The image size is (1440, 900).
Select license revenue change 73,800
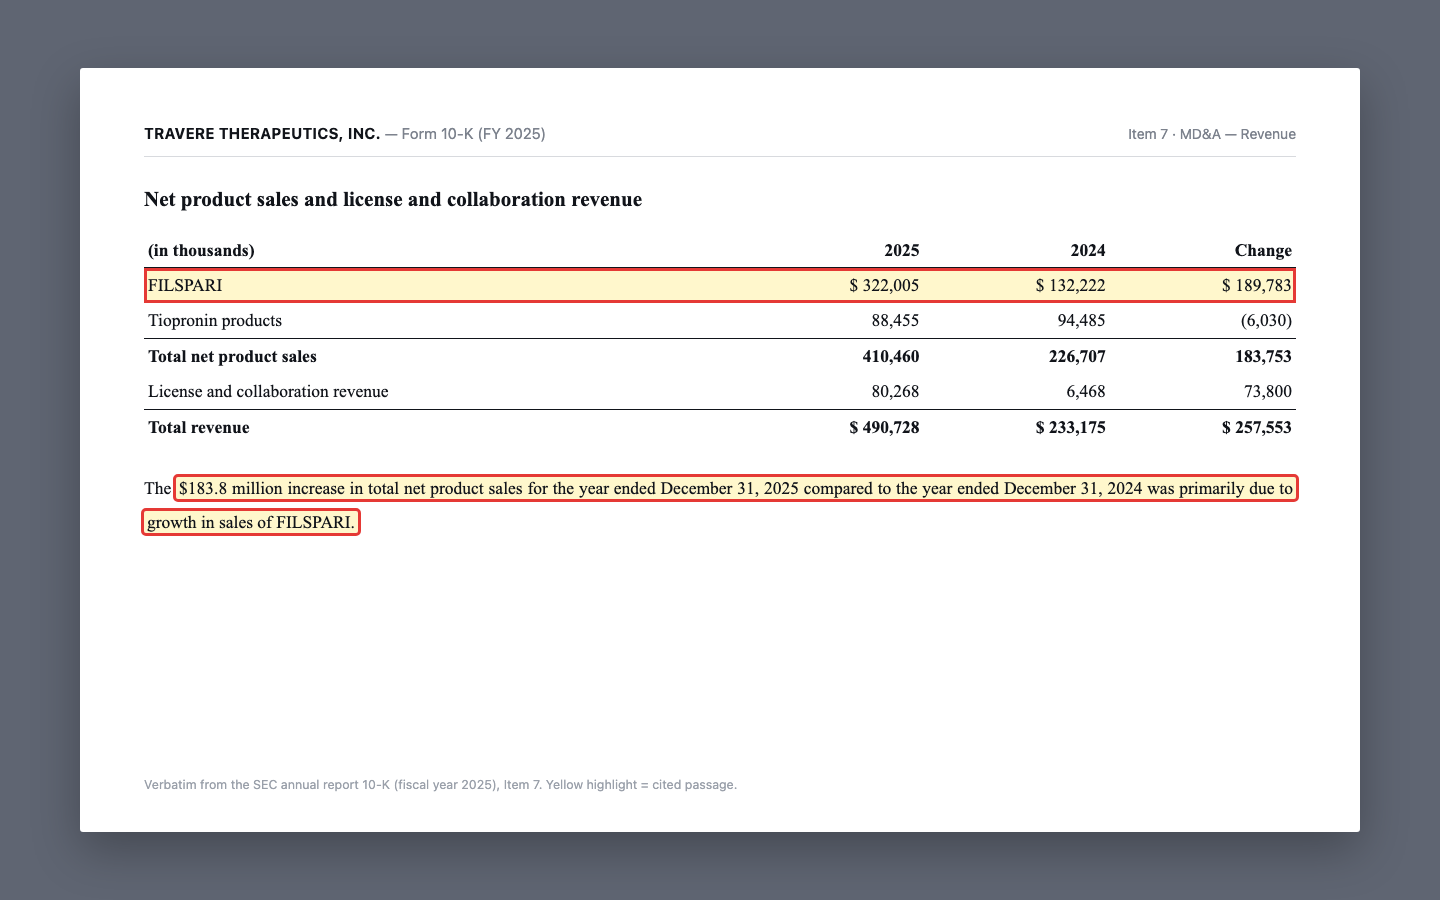click(1268, 392)
